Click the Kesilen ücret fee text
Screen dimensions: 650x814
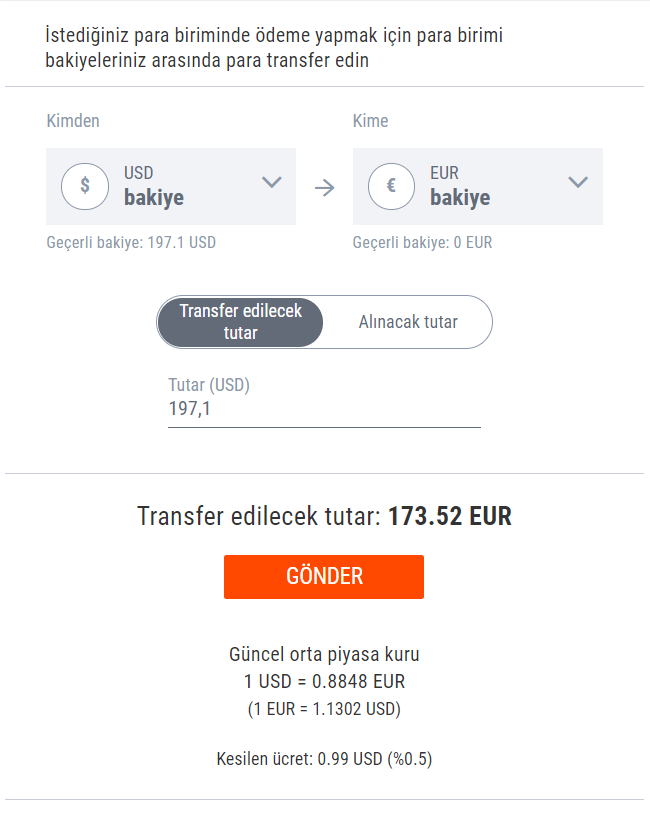(324, 759)
